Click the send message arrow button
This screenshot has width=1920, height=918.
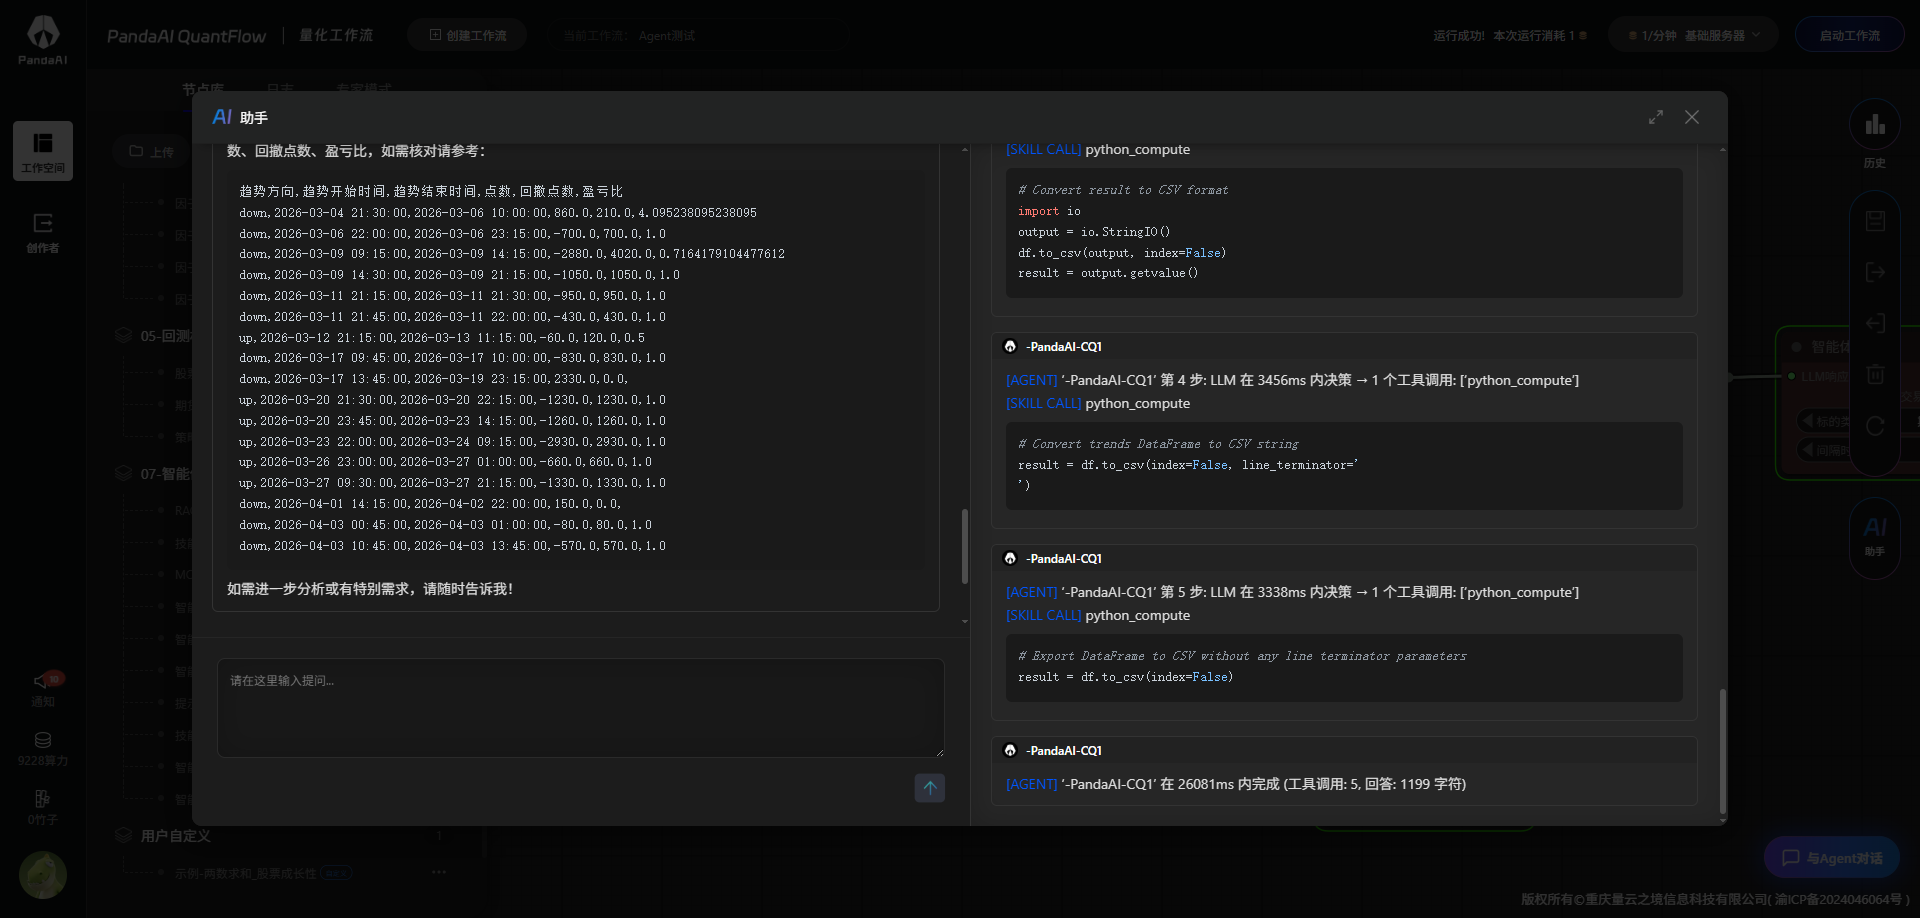tap(929, 788)
